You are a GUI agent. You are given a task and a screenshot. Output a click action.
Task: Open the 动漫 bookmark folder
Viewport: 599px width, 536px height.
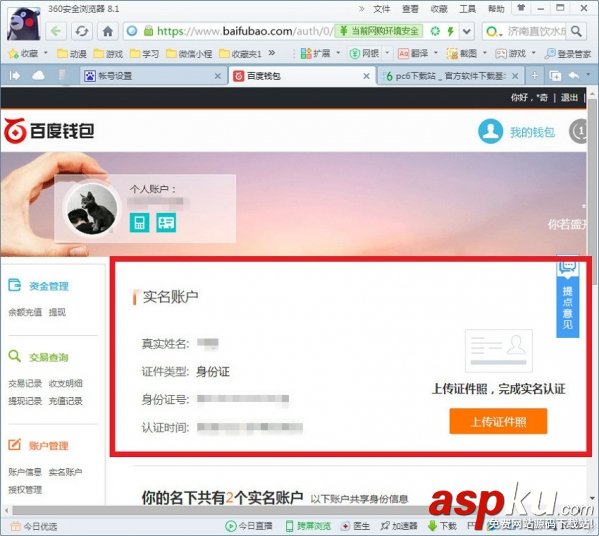tap(71, 53)
